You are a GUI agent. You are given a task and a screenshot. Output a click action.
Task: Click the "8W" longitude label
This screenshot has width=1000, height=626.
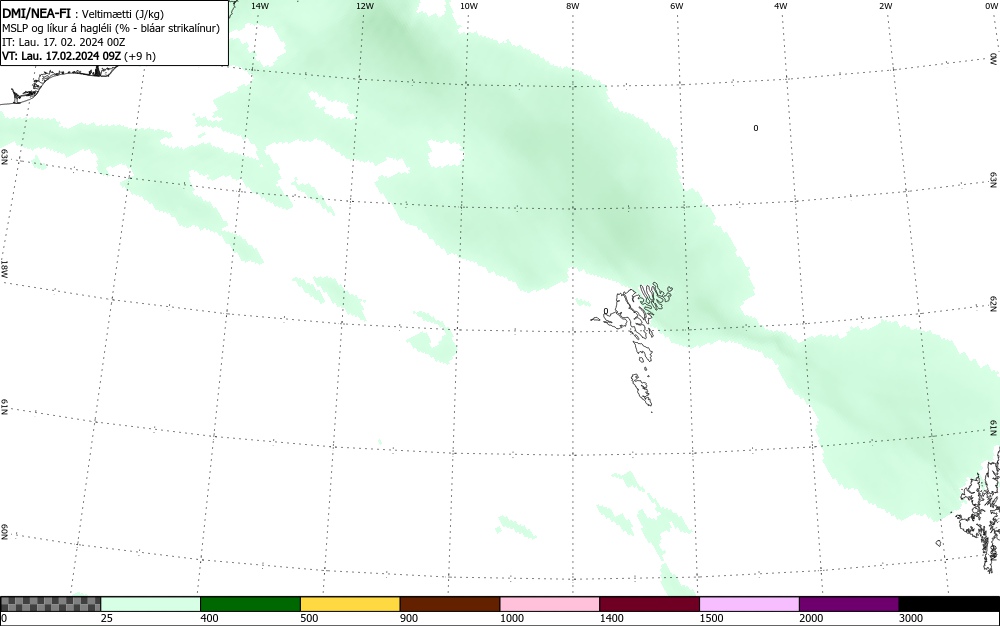(573, 6)
